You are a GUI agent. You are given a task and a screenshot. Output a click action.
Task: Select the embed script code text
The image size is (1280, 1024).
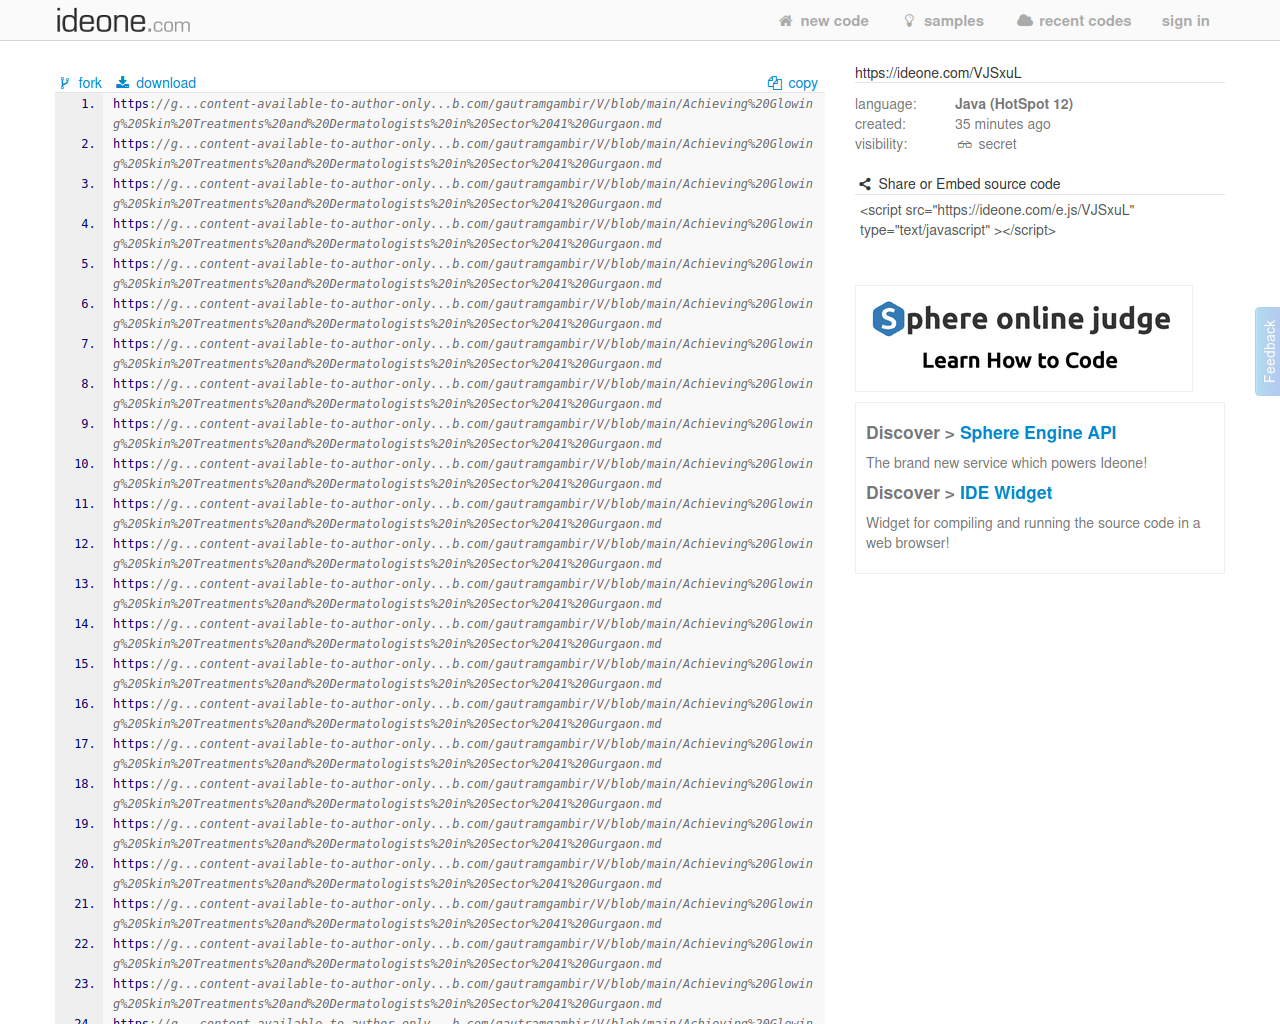[x=997, y=220]
